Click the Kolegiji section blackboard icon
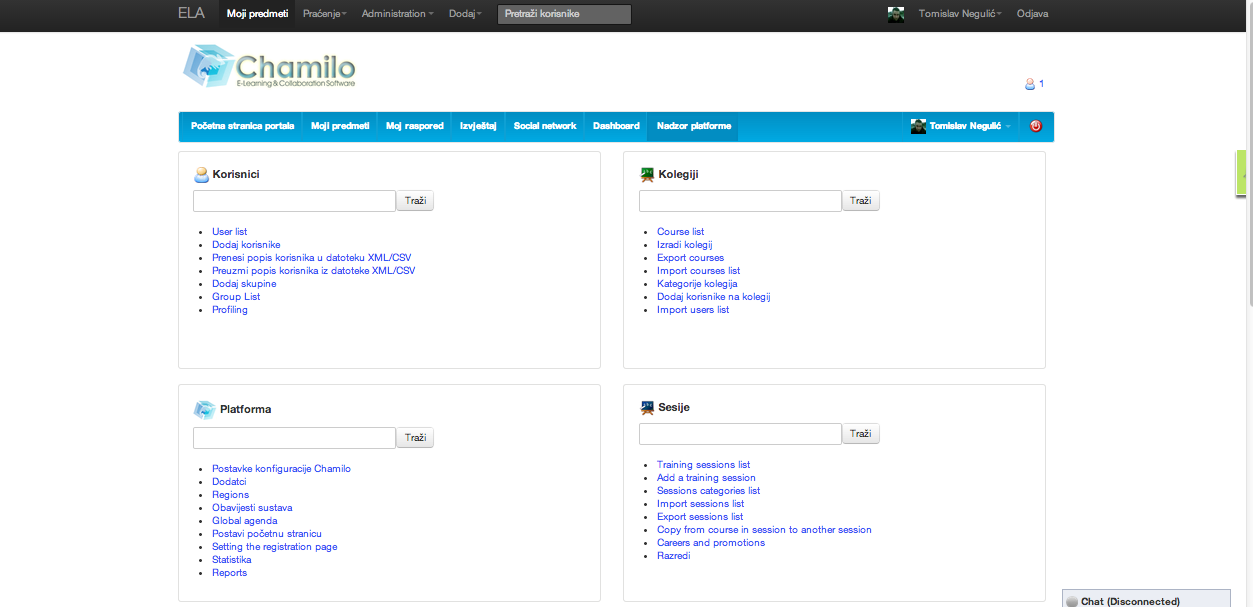The image size is (1253, 607). click(x=647, y=174)
